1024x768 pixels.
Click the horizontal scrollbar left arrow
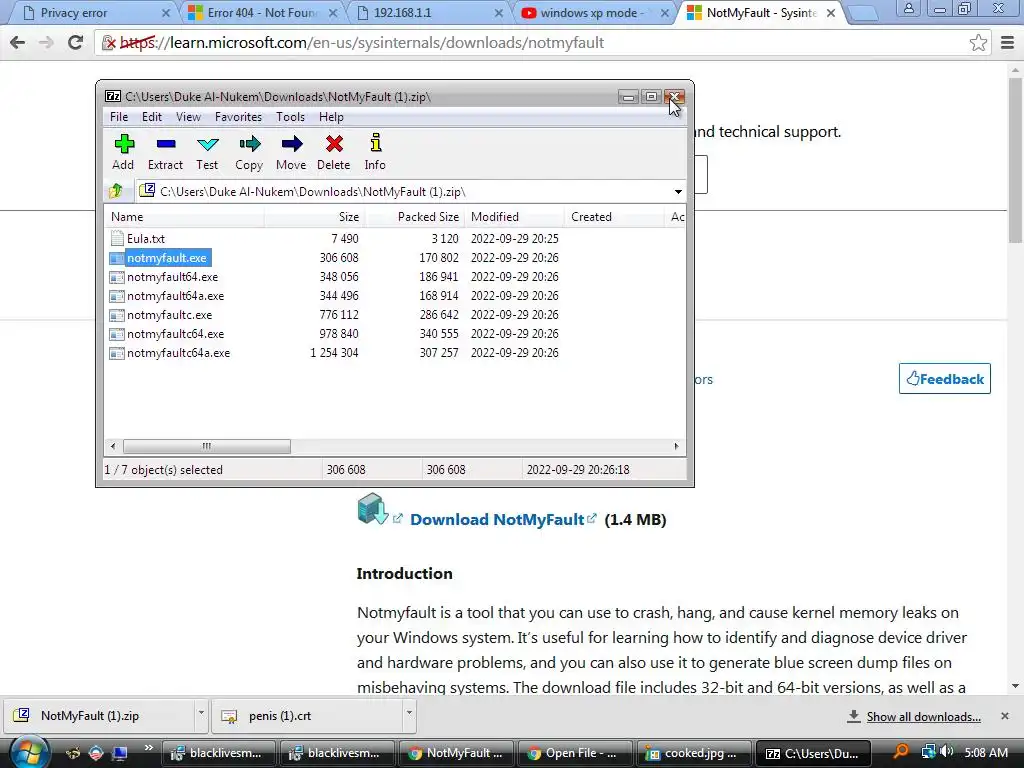113,446
